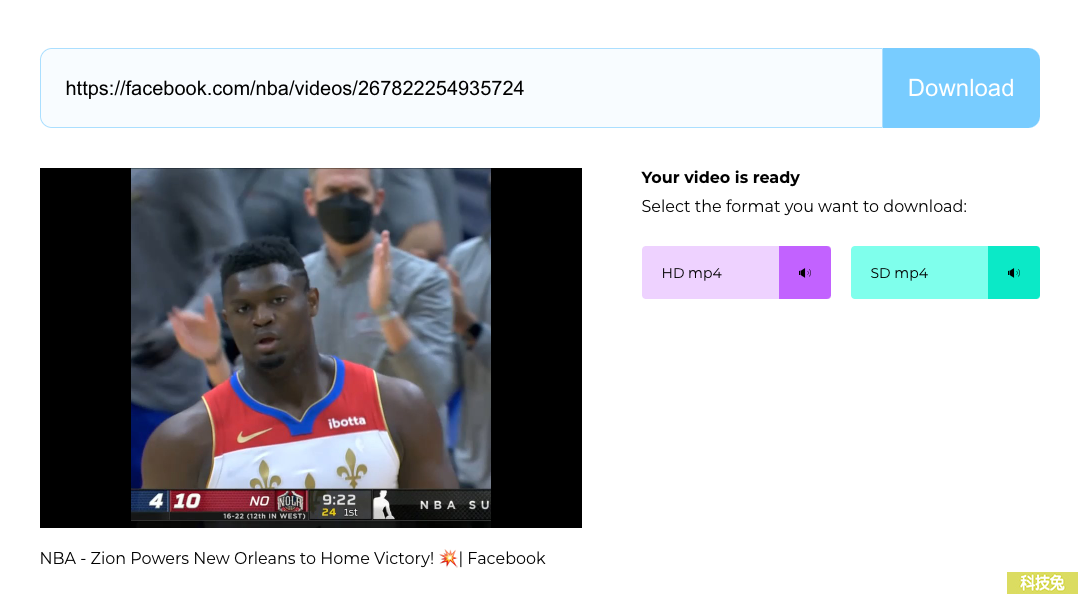This screenshot has width=1083, height=599.
Task: Click the gold Nike swoosh on jersey
Action: pos(254,436)
